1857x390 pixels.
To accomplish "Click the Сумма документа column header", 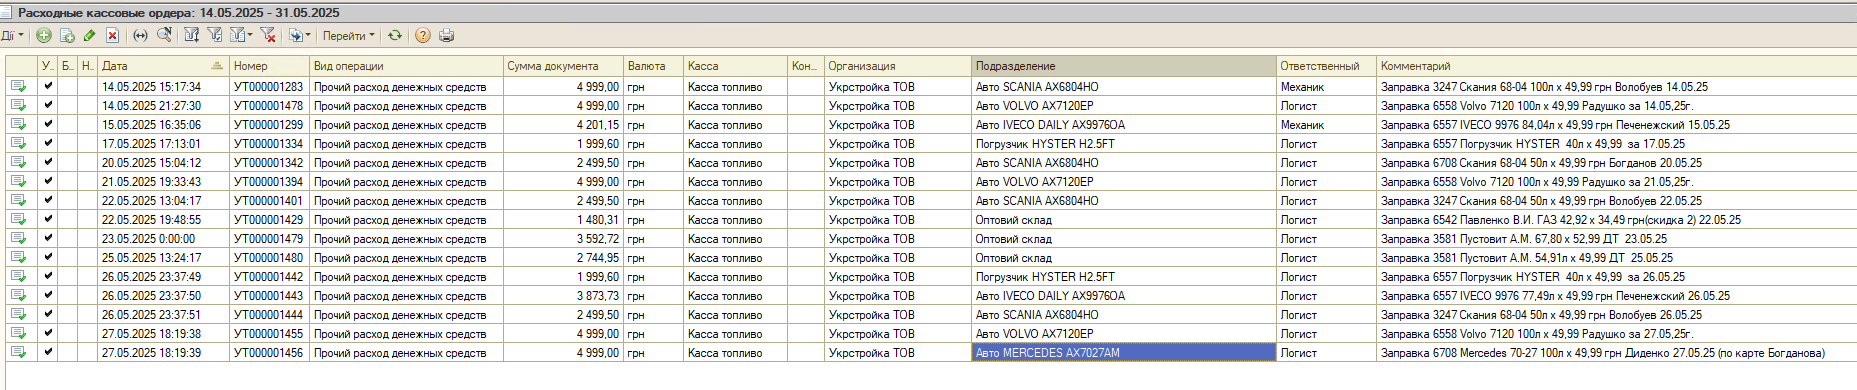I will tap(563, 66).
